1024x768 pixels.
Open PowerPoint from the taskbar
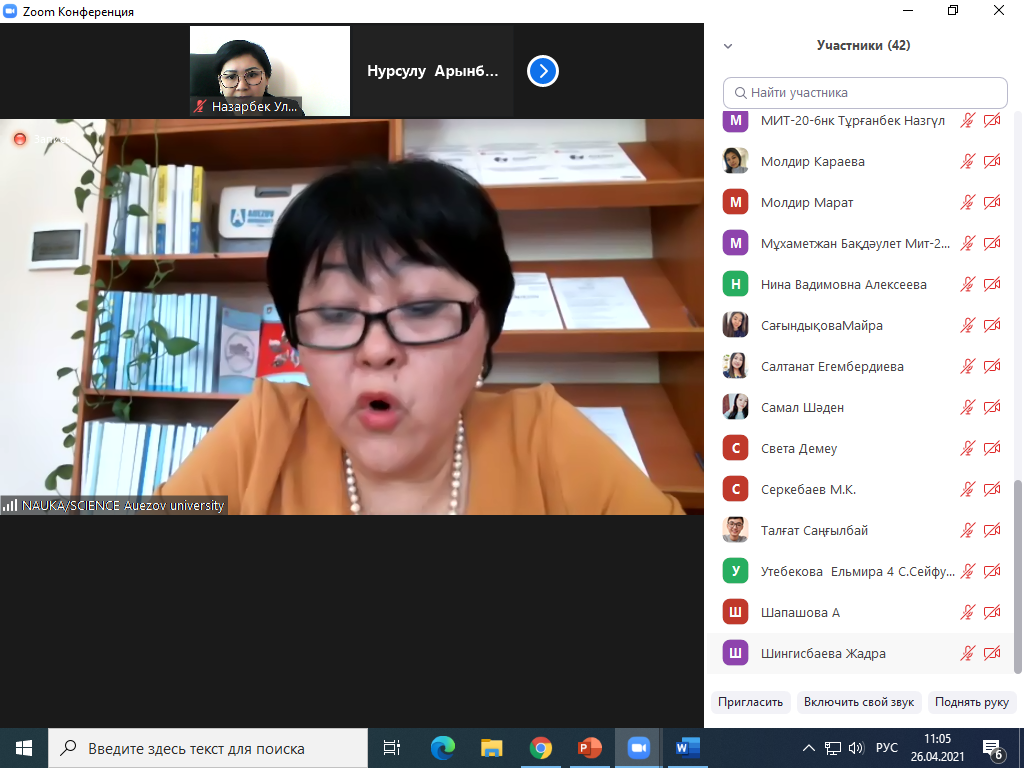590,747
